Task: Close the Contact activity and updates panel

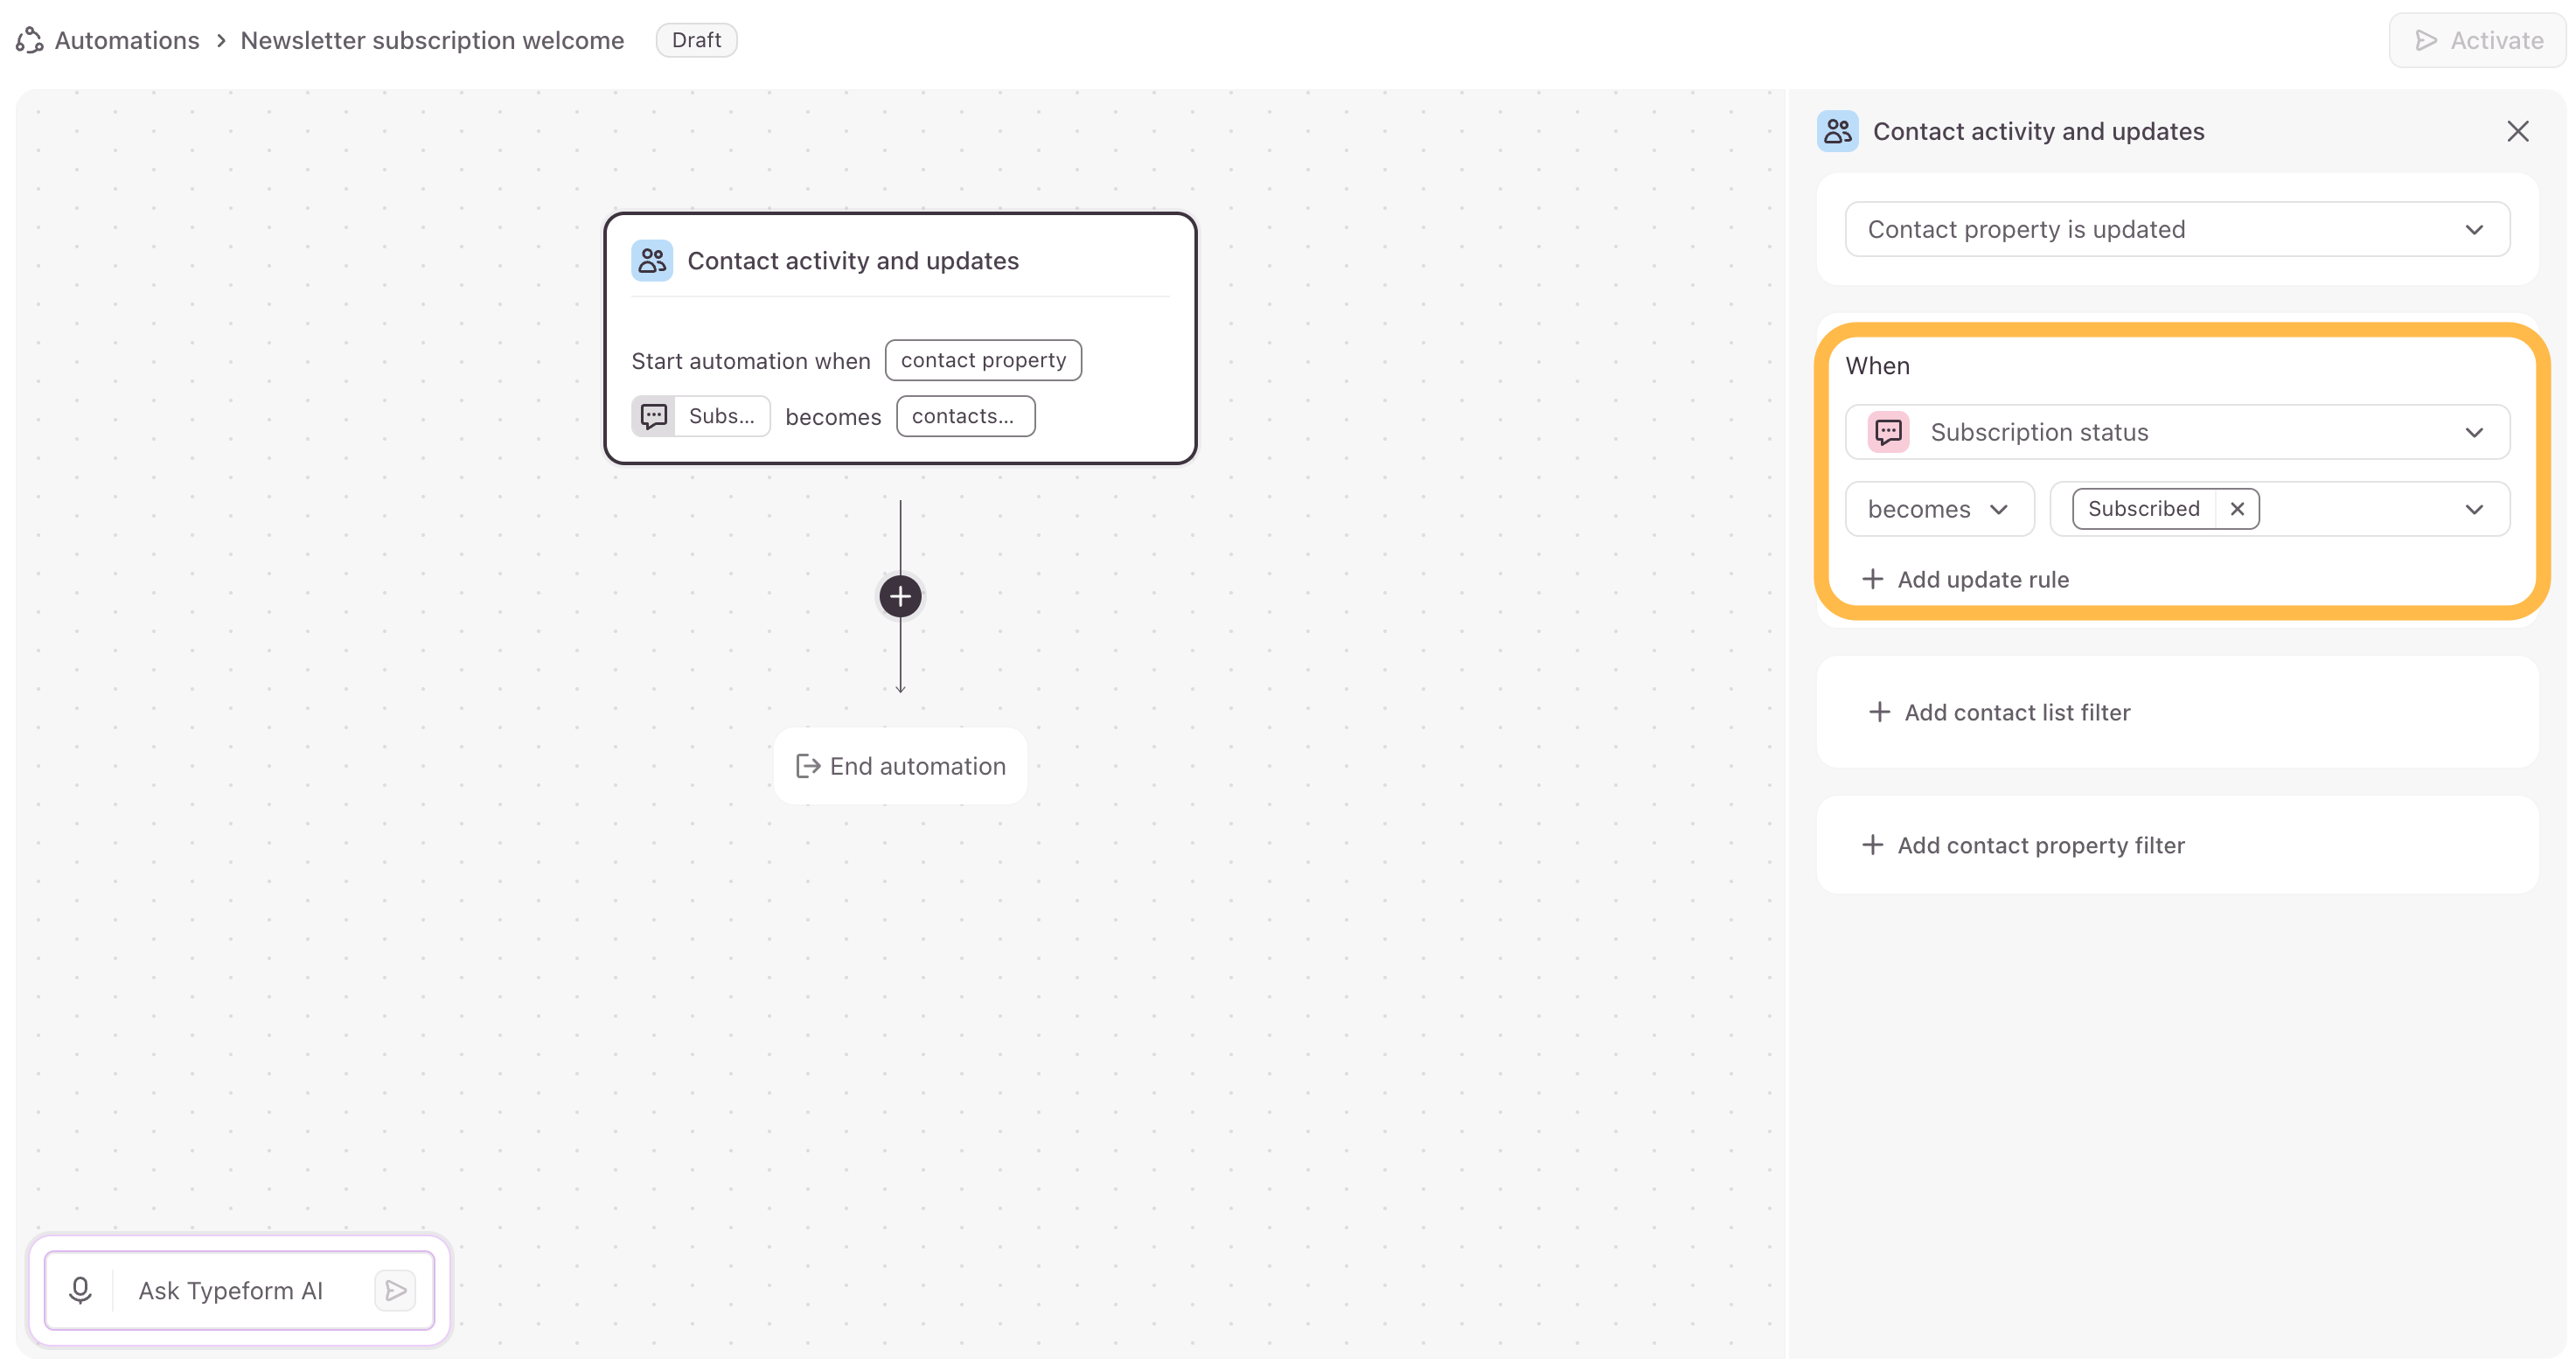Action: click(2517, 131)
